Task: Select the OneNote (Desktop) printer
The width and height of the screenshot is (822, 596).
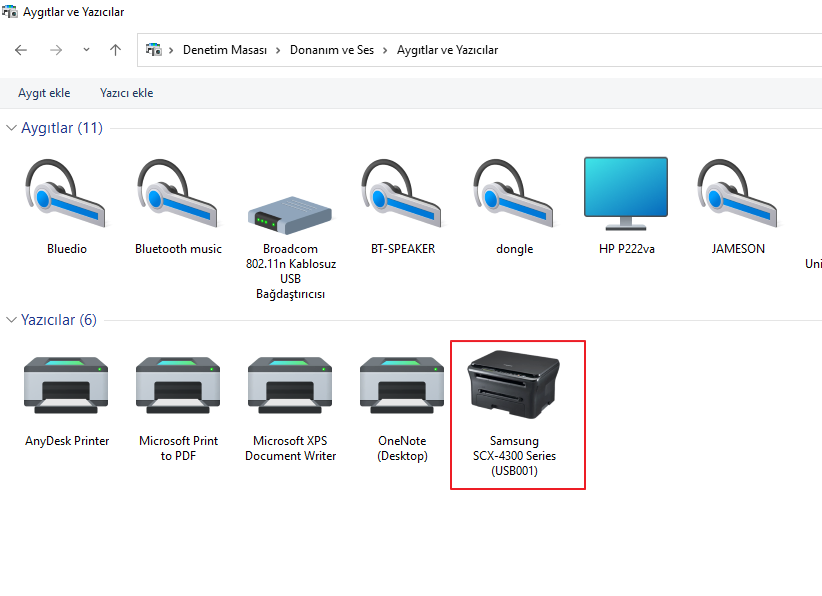Action: click(x=402, y=385)
